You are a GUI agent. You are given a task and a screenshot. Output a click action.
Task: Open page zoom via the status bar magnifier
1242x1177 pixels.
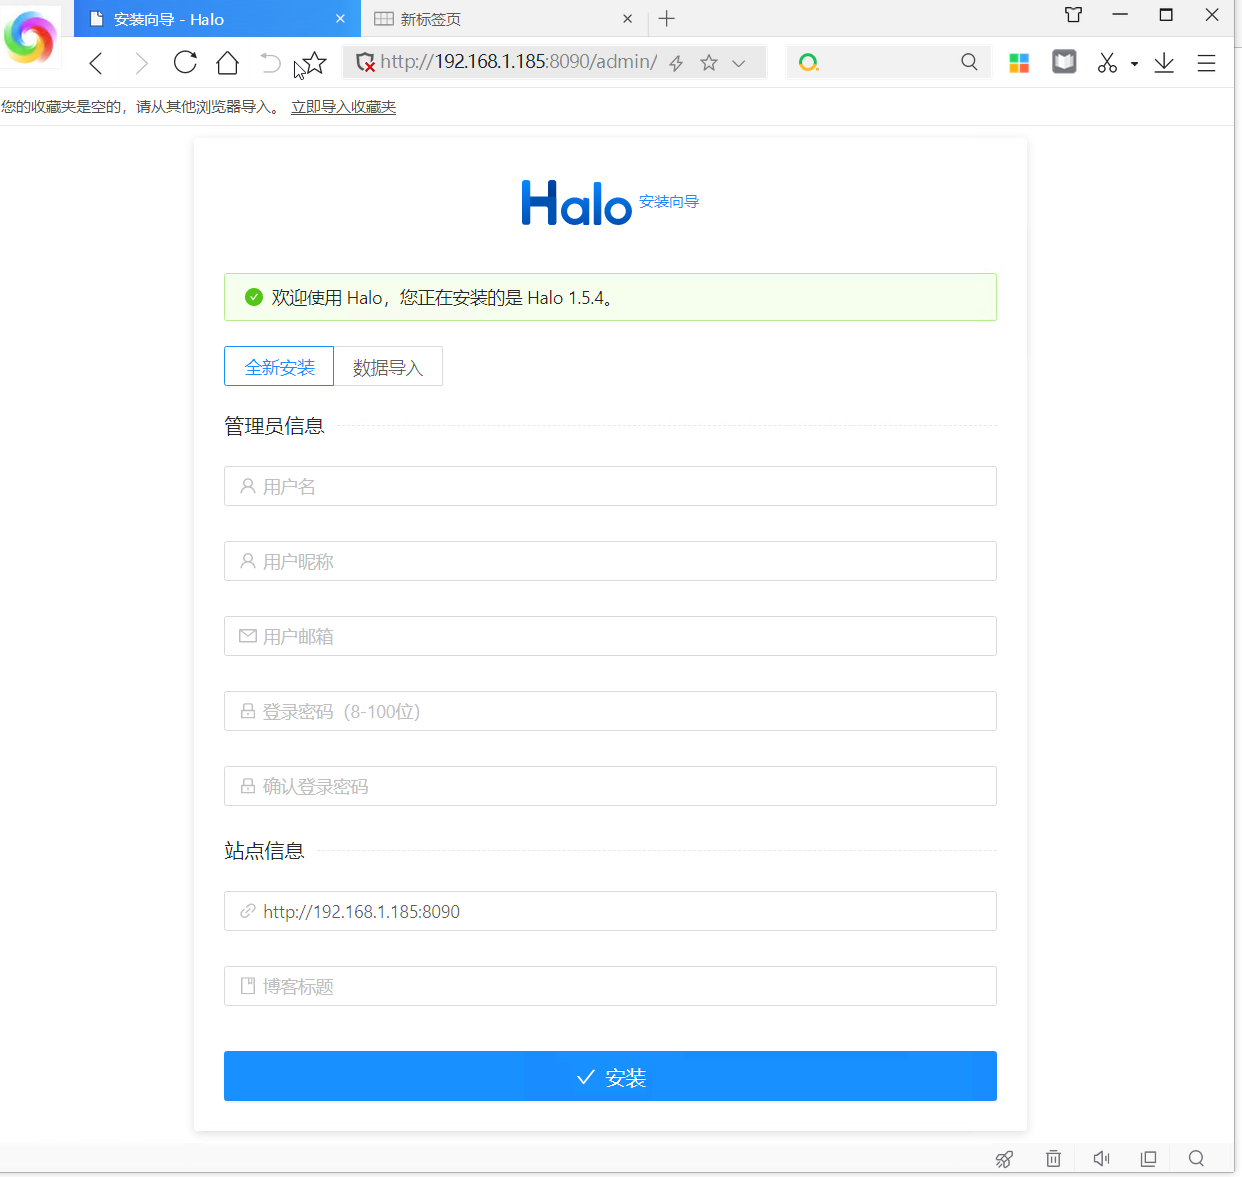[1196, 1158]
